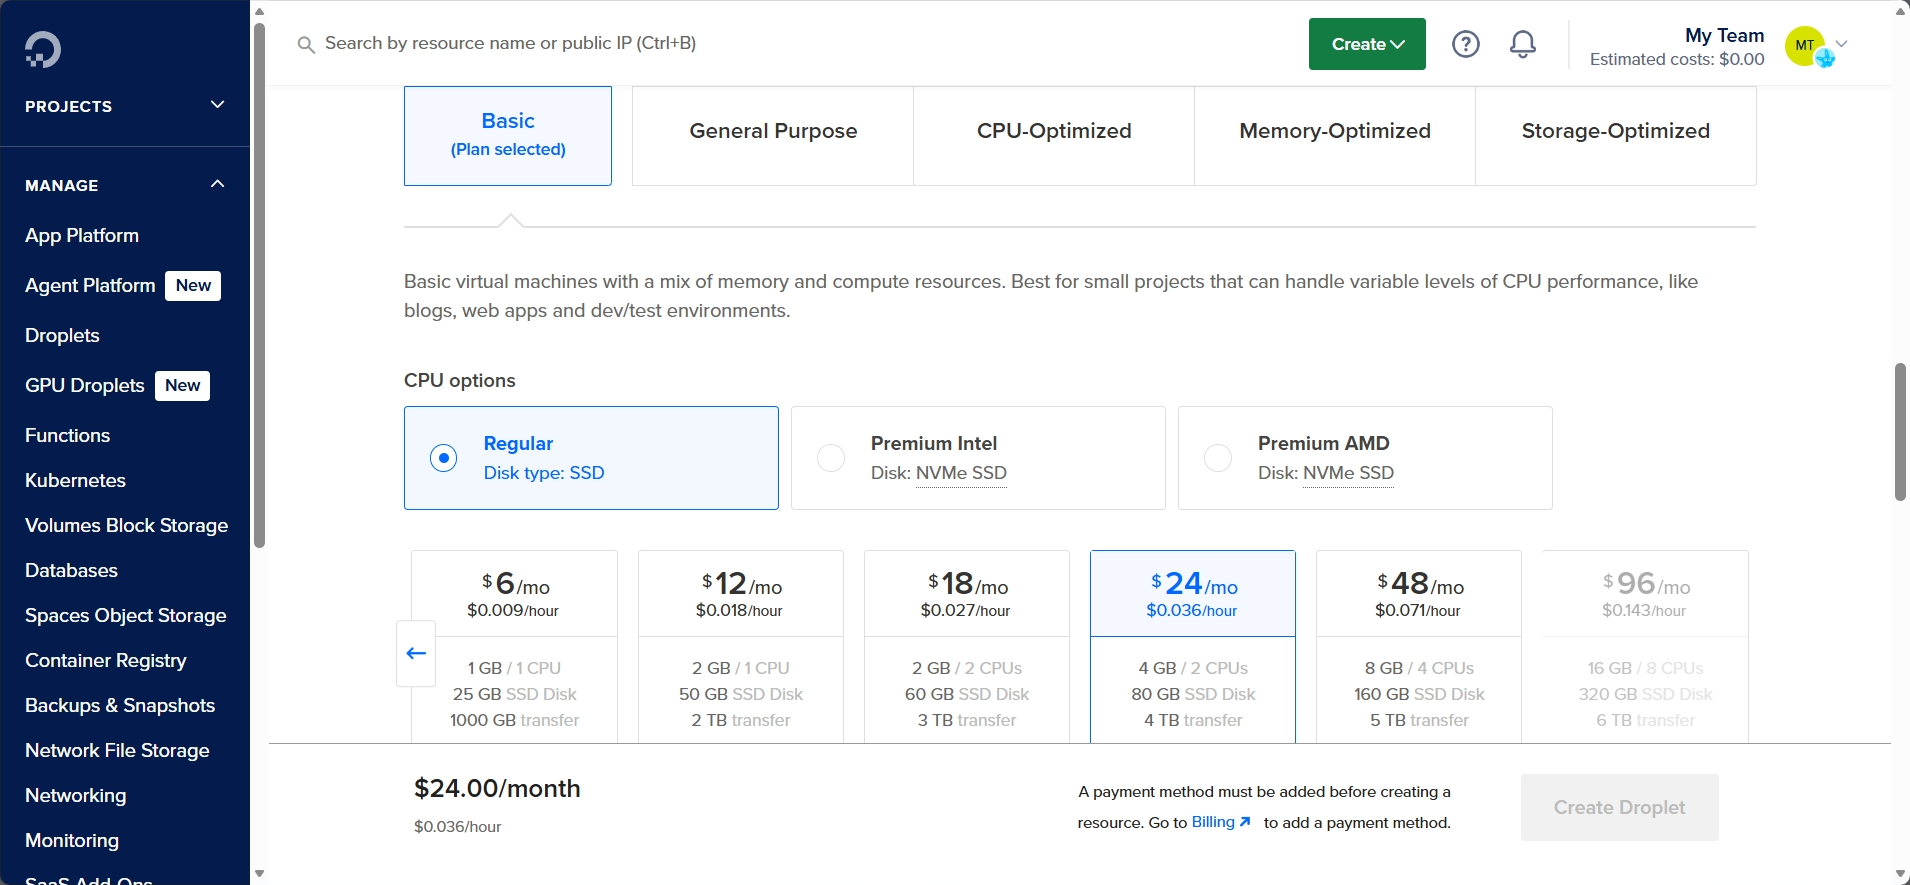Image resolution: width=1910 pixels, height=885 pixels.
Task: Choose the $18/mo plan card
Action: 967,646
